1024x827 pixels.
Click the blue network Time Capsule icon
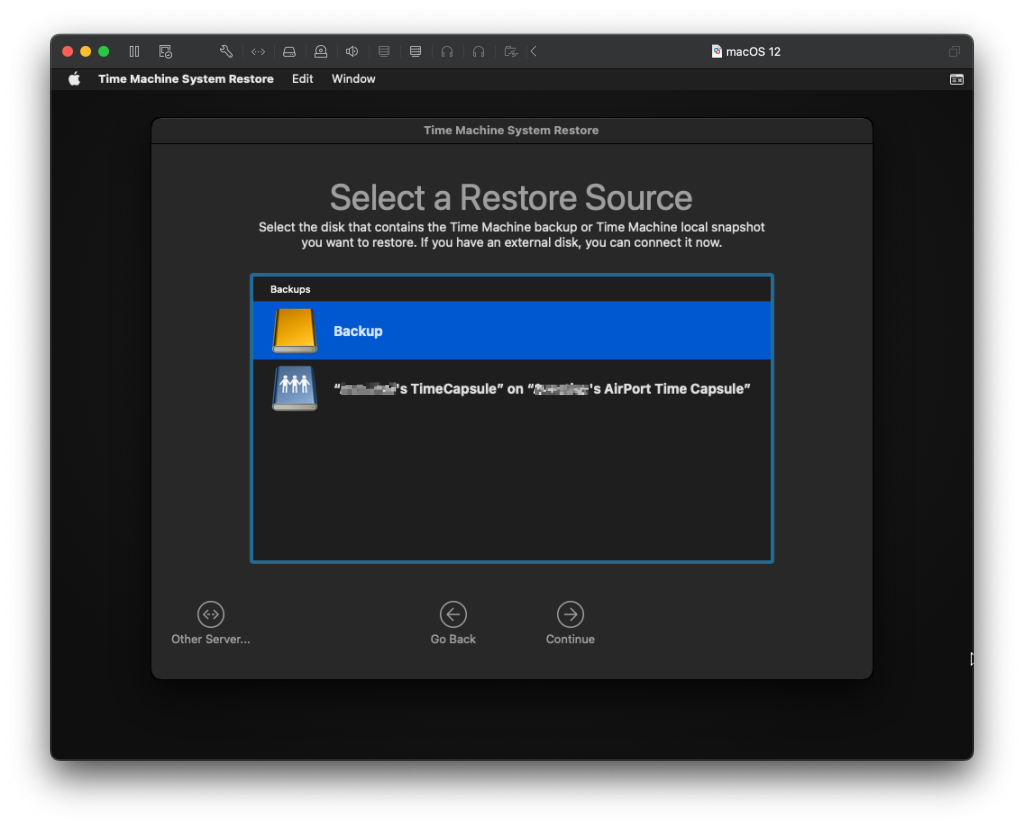point(295,388)
